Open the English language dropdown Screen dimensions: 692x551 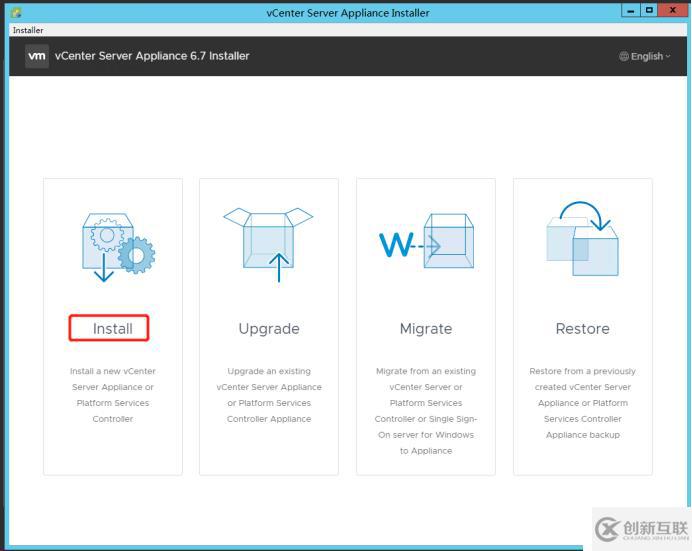[645, 56]
